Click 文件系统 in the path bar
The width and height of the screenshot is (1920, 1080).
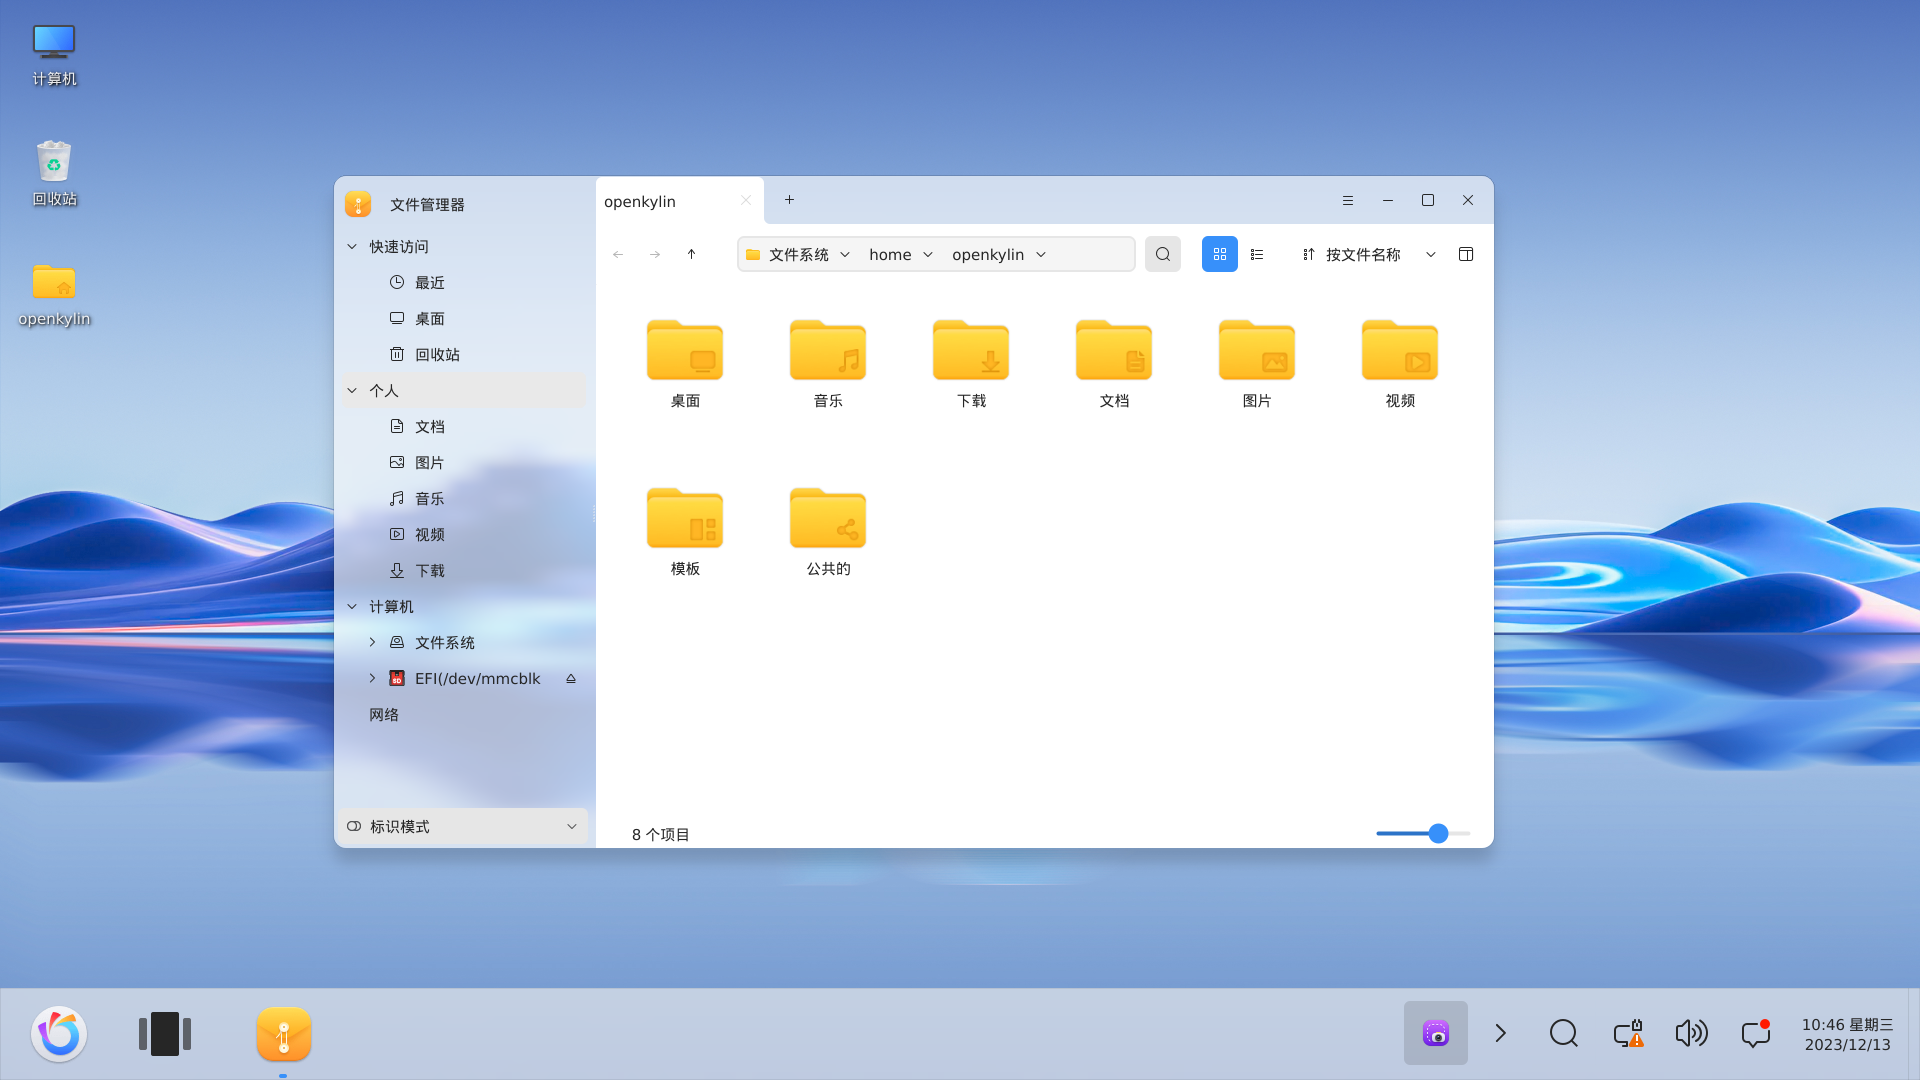pyautogui.click(x=799, y=255)
